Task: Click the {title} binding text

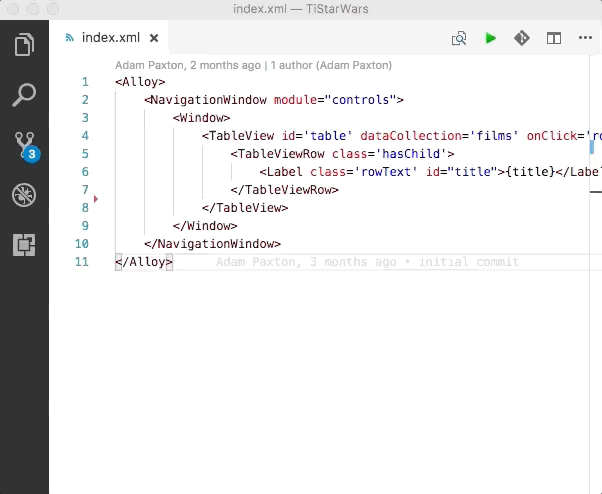Action: tap(530, 172)
